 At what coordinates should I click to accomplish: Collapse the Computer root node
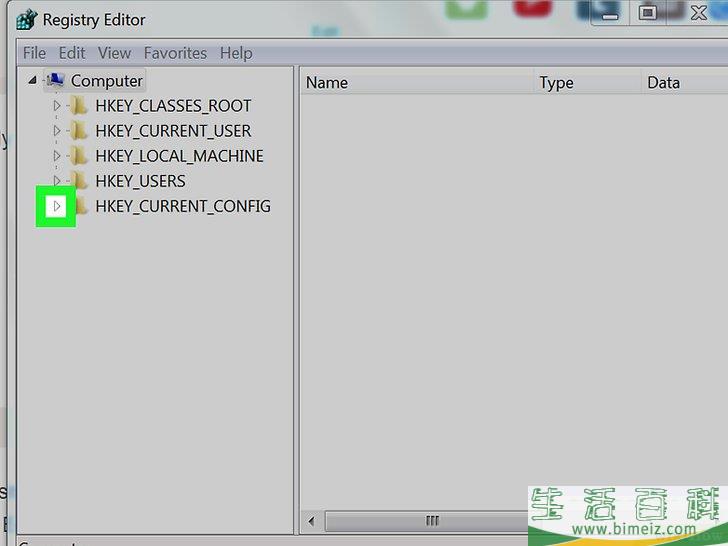32,81
